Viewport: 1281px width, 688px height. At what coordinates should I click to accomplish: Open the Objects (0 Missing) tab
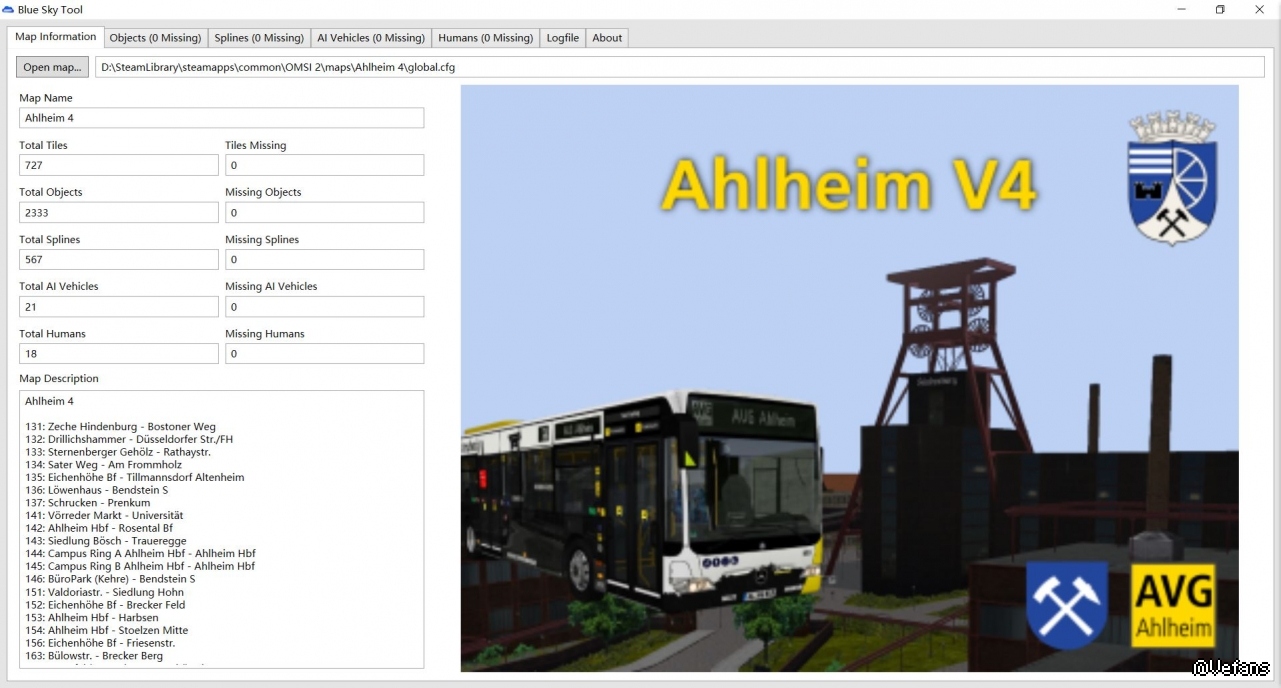[x=155, y=38]
